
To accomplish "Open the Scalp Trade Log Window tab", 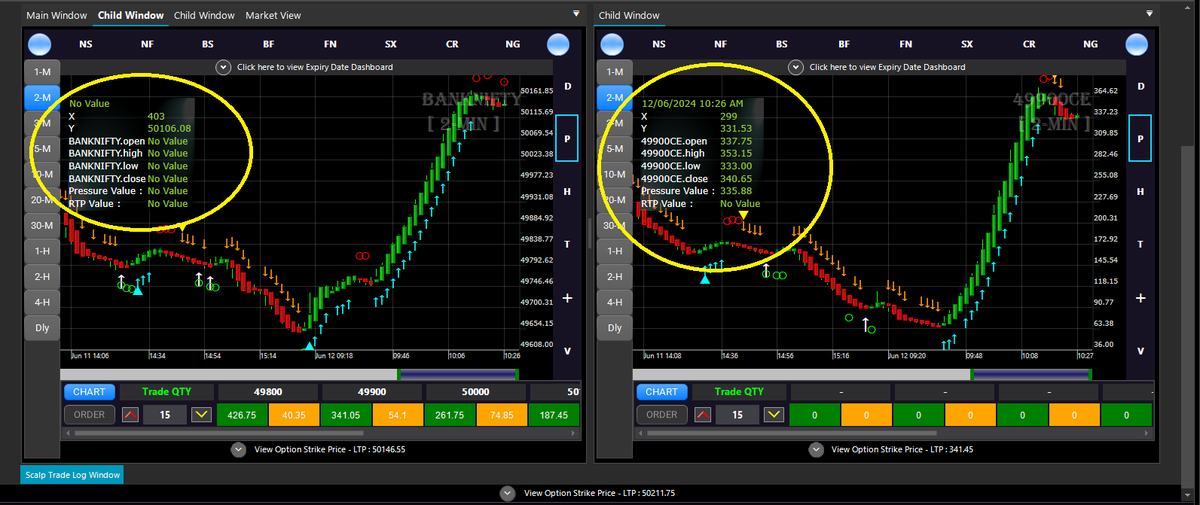I will 72,475.
